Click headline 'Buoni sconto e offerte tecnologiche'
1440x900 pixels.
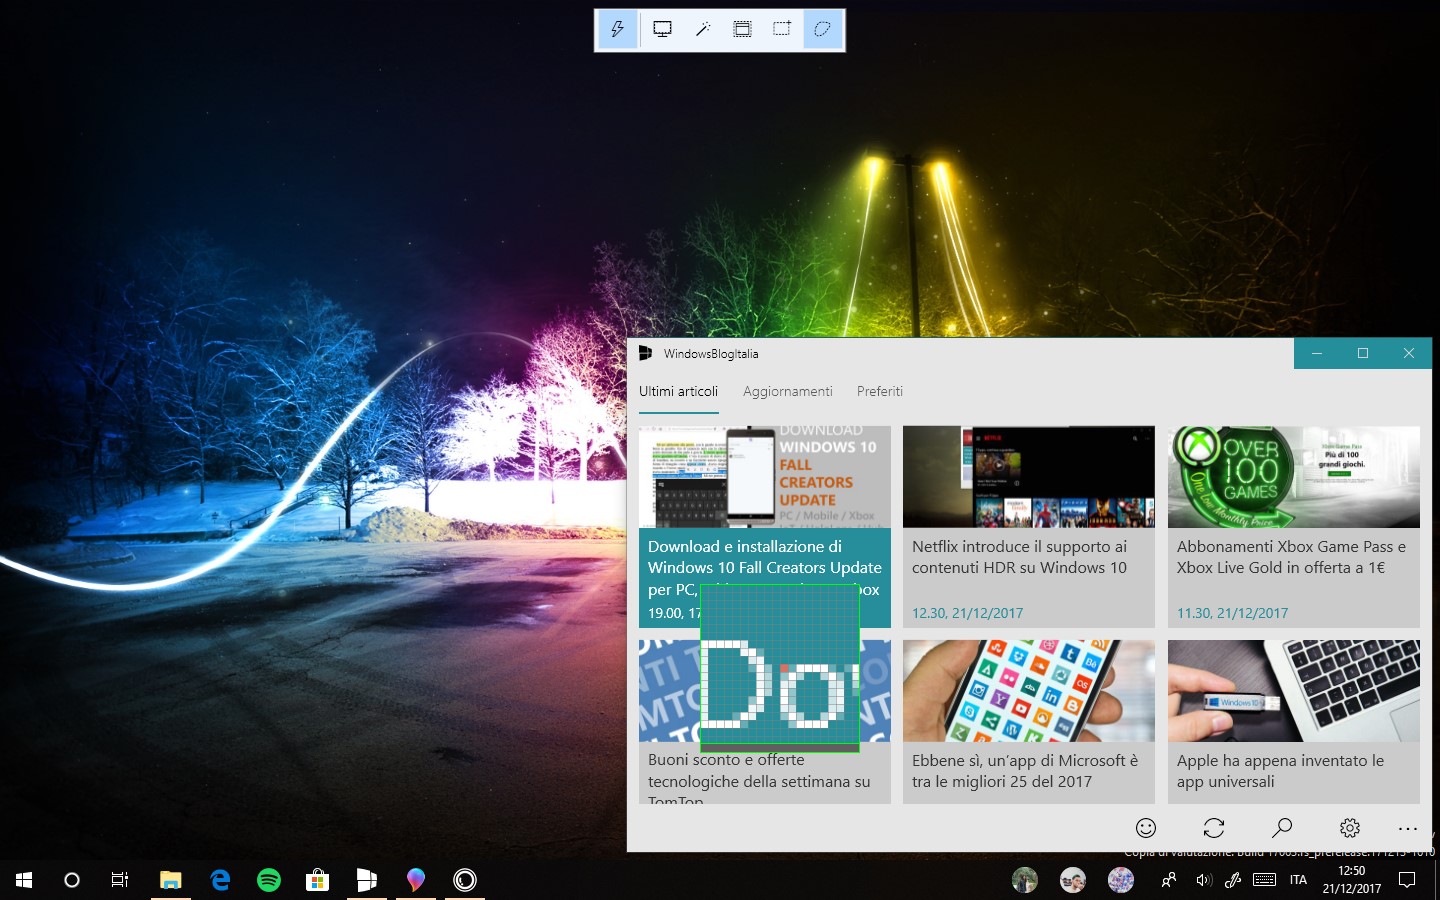tap(759, 779)
